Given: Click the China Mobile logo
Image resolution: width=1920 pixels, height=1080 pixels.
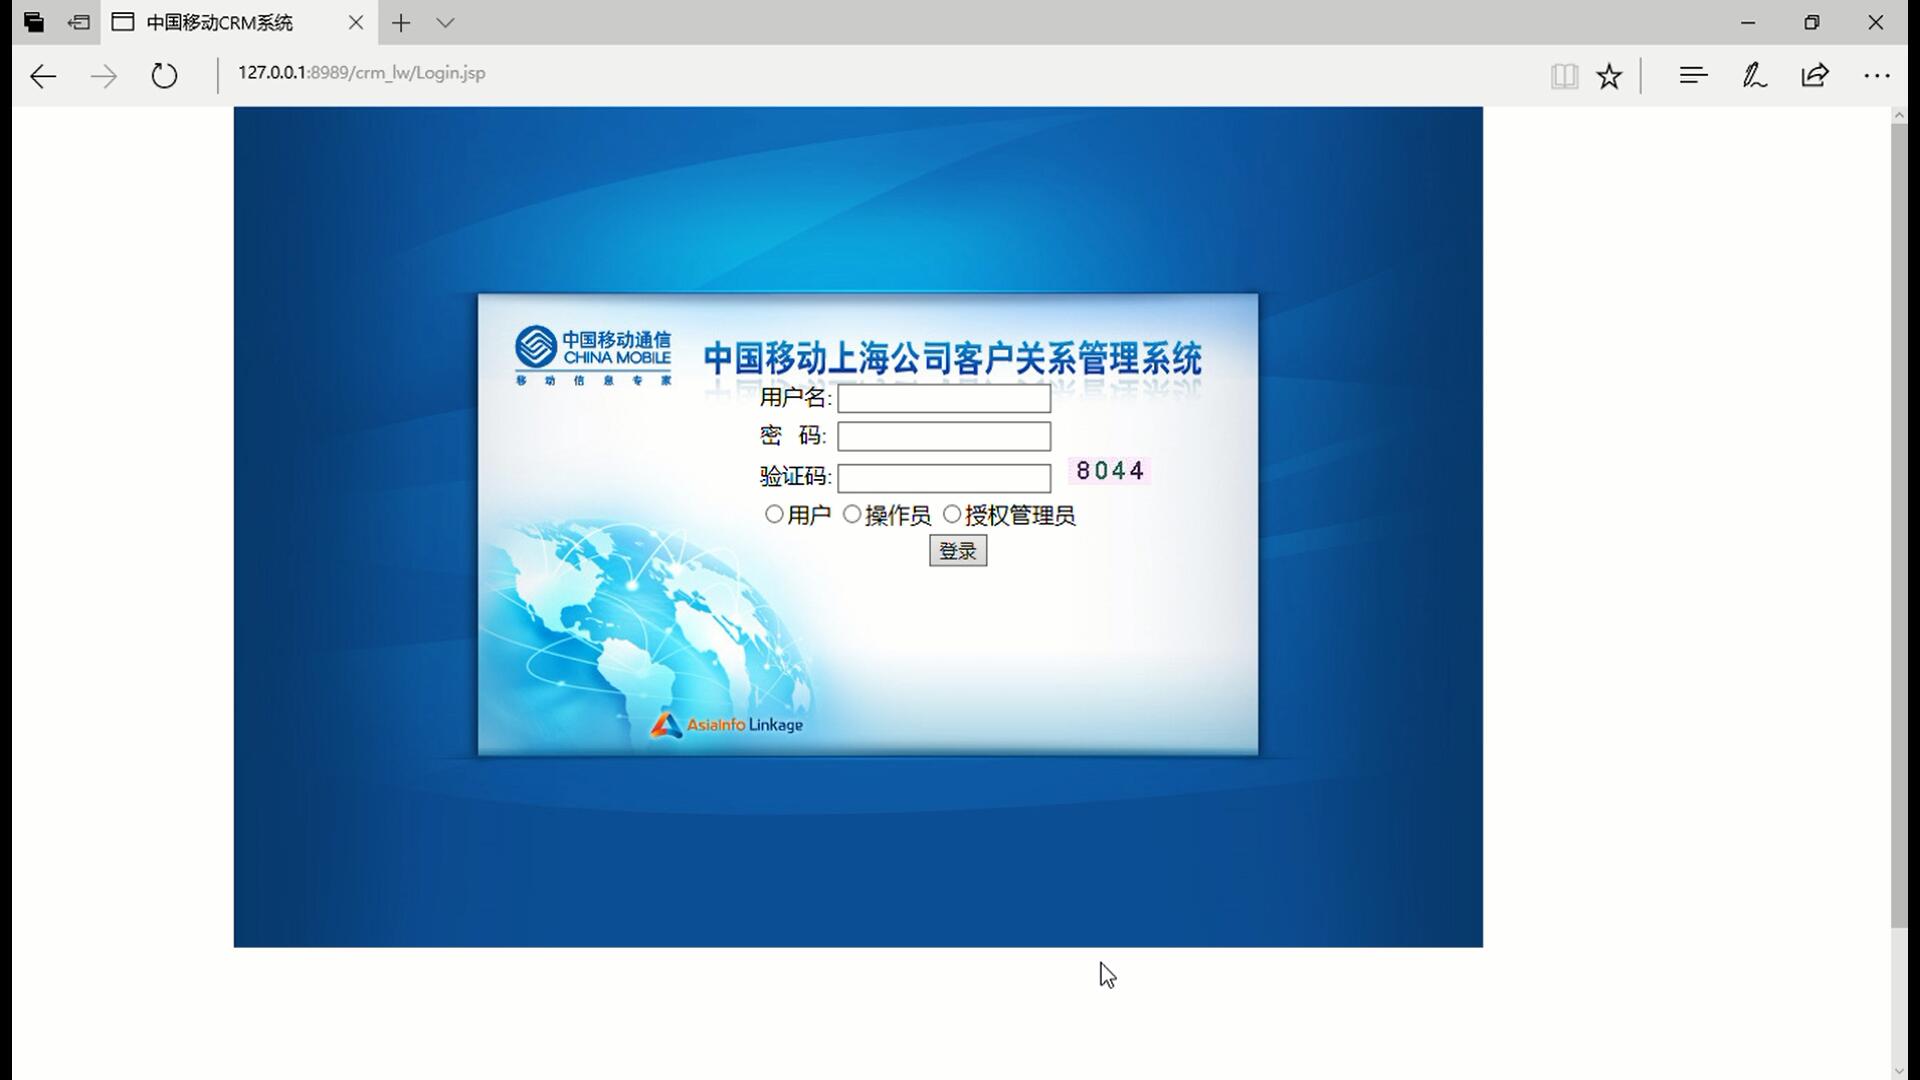Looking at the screenshot, I should 593,355.
